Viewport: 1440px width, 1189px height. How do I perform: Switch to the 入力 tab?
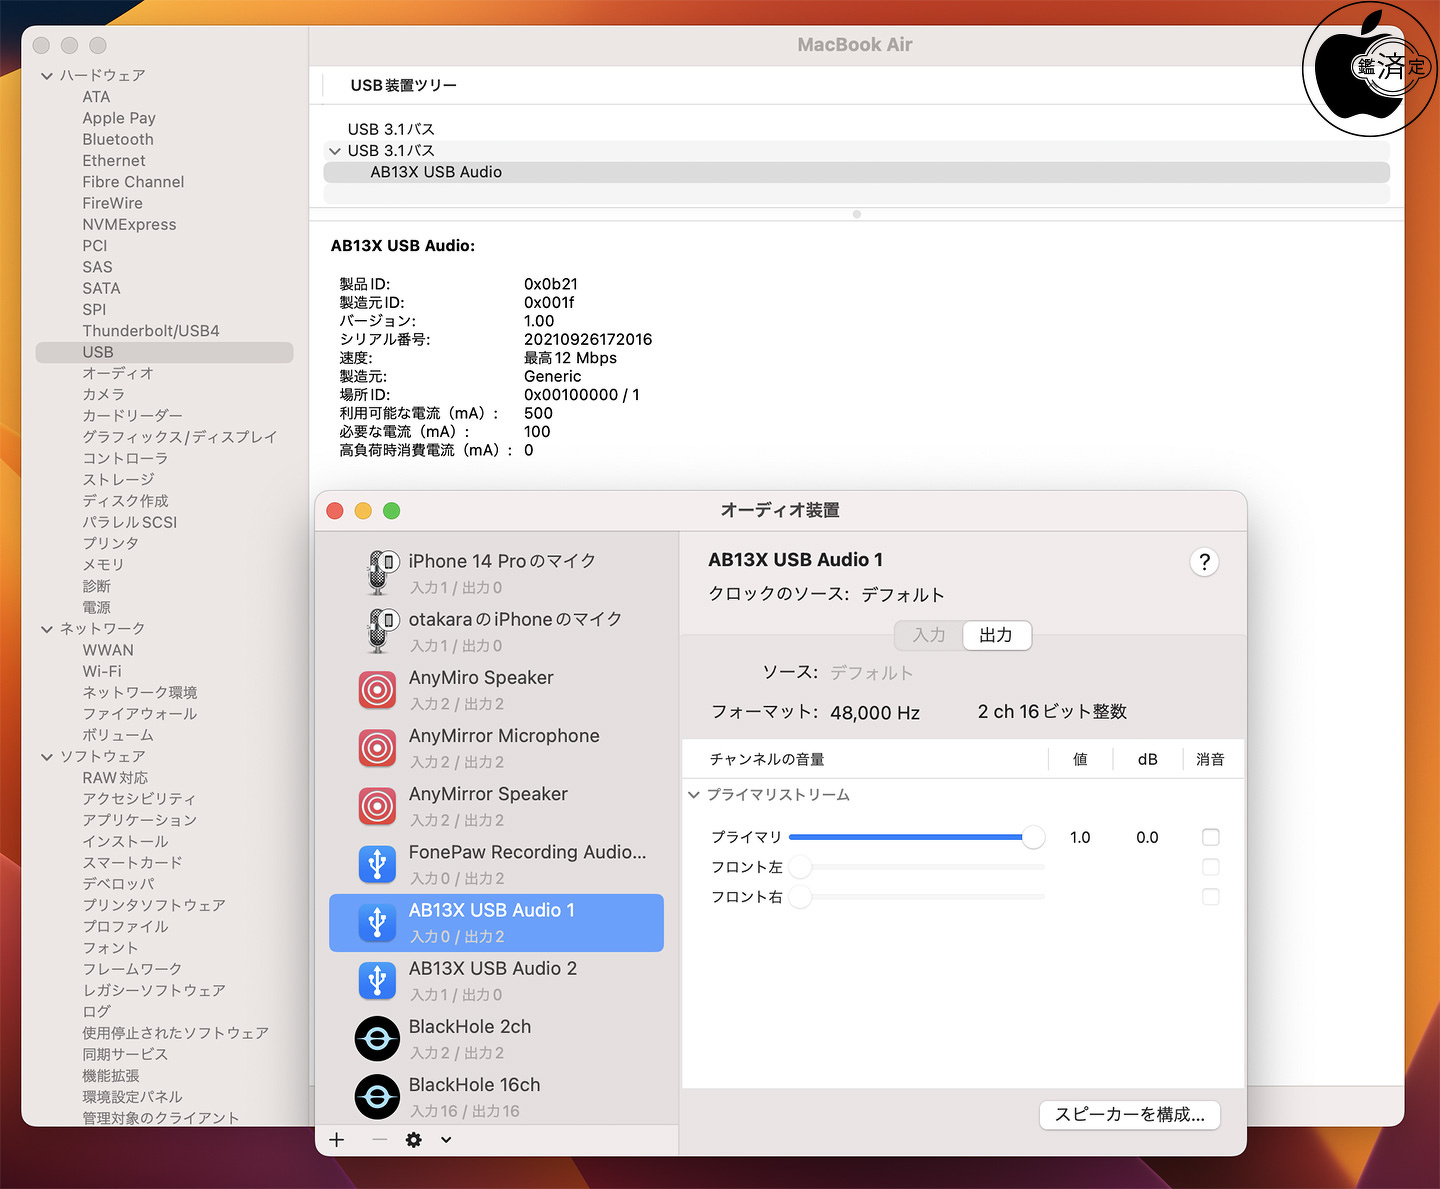(x=929, y=635)
